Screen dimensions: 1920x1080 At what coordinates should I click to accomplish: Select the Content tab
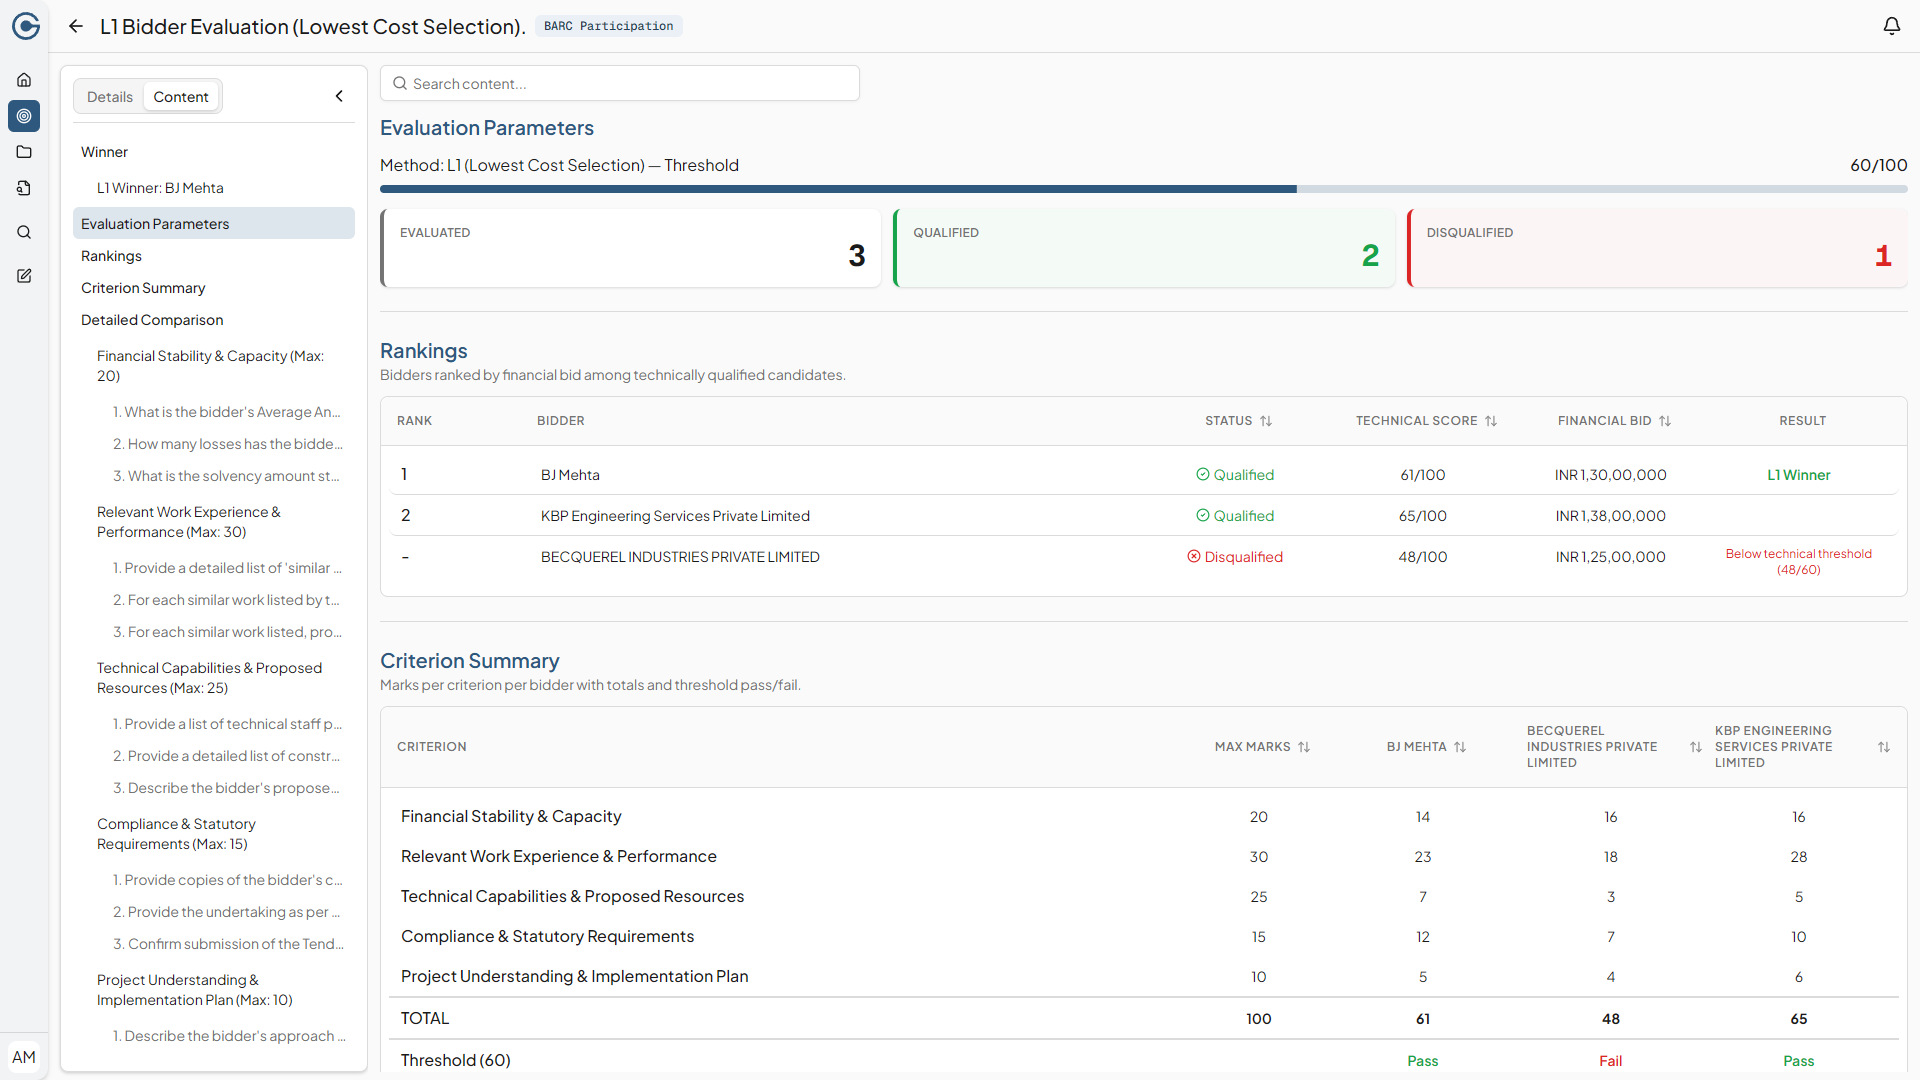(181, 97)
